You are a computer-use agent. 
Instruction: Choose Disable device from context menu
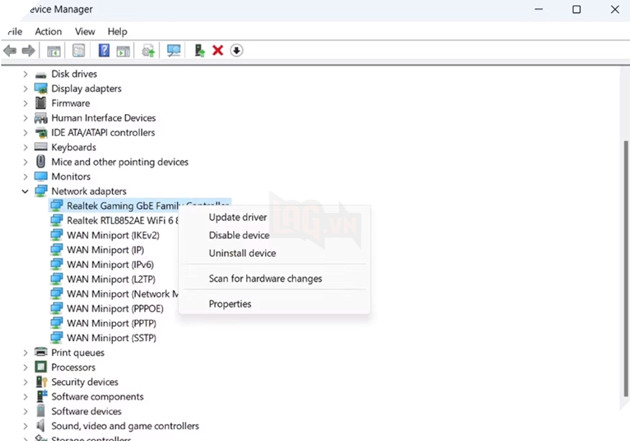point(274,235)
